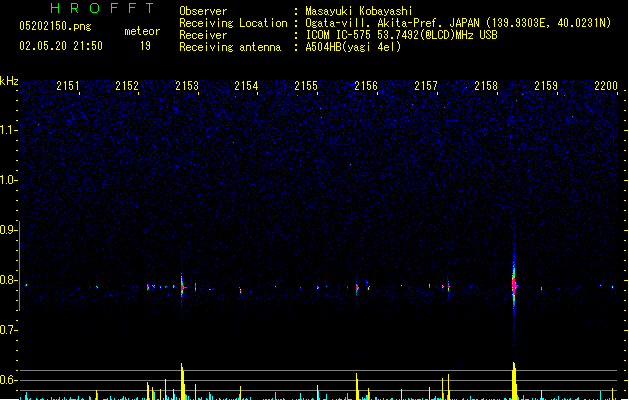Image resolution: width=629 pixels, height=400 pixels.
Task: Click the 0.6 kHz axis label
Action: [x=8, y=380]
